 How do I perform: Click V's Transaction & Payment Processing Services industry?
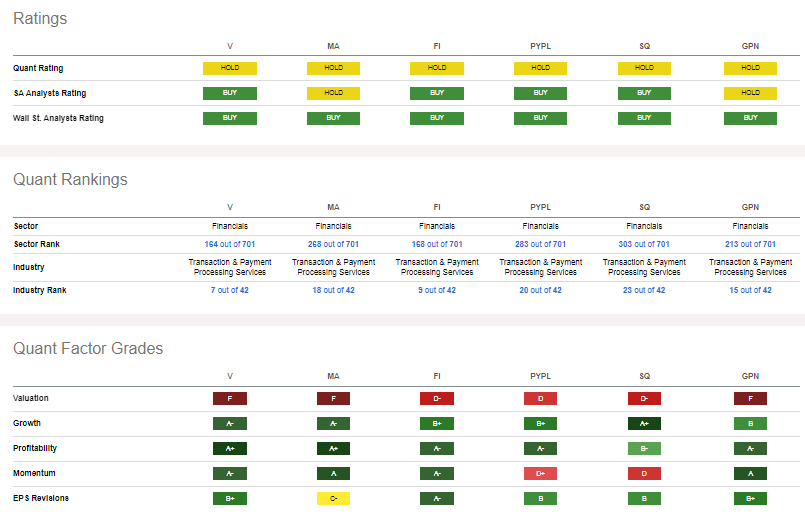click(x=229, y=267)
